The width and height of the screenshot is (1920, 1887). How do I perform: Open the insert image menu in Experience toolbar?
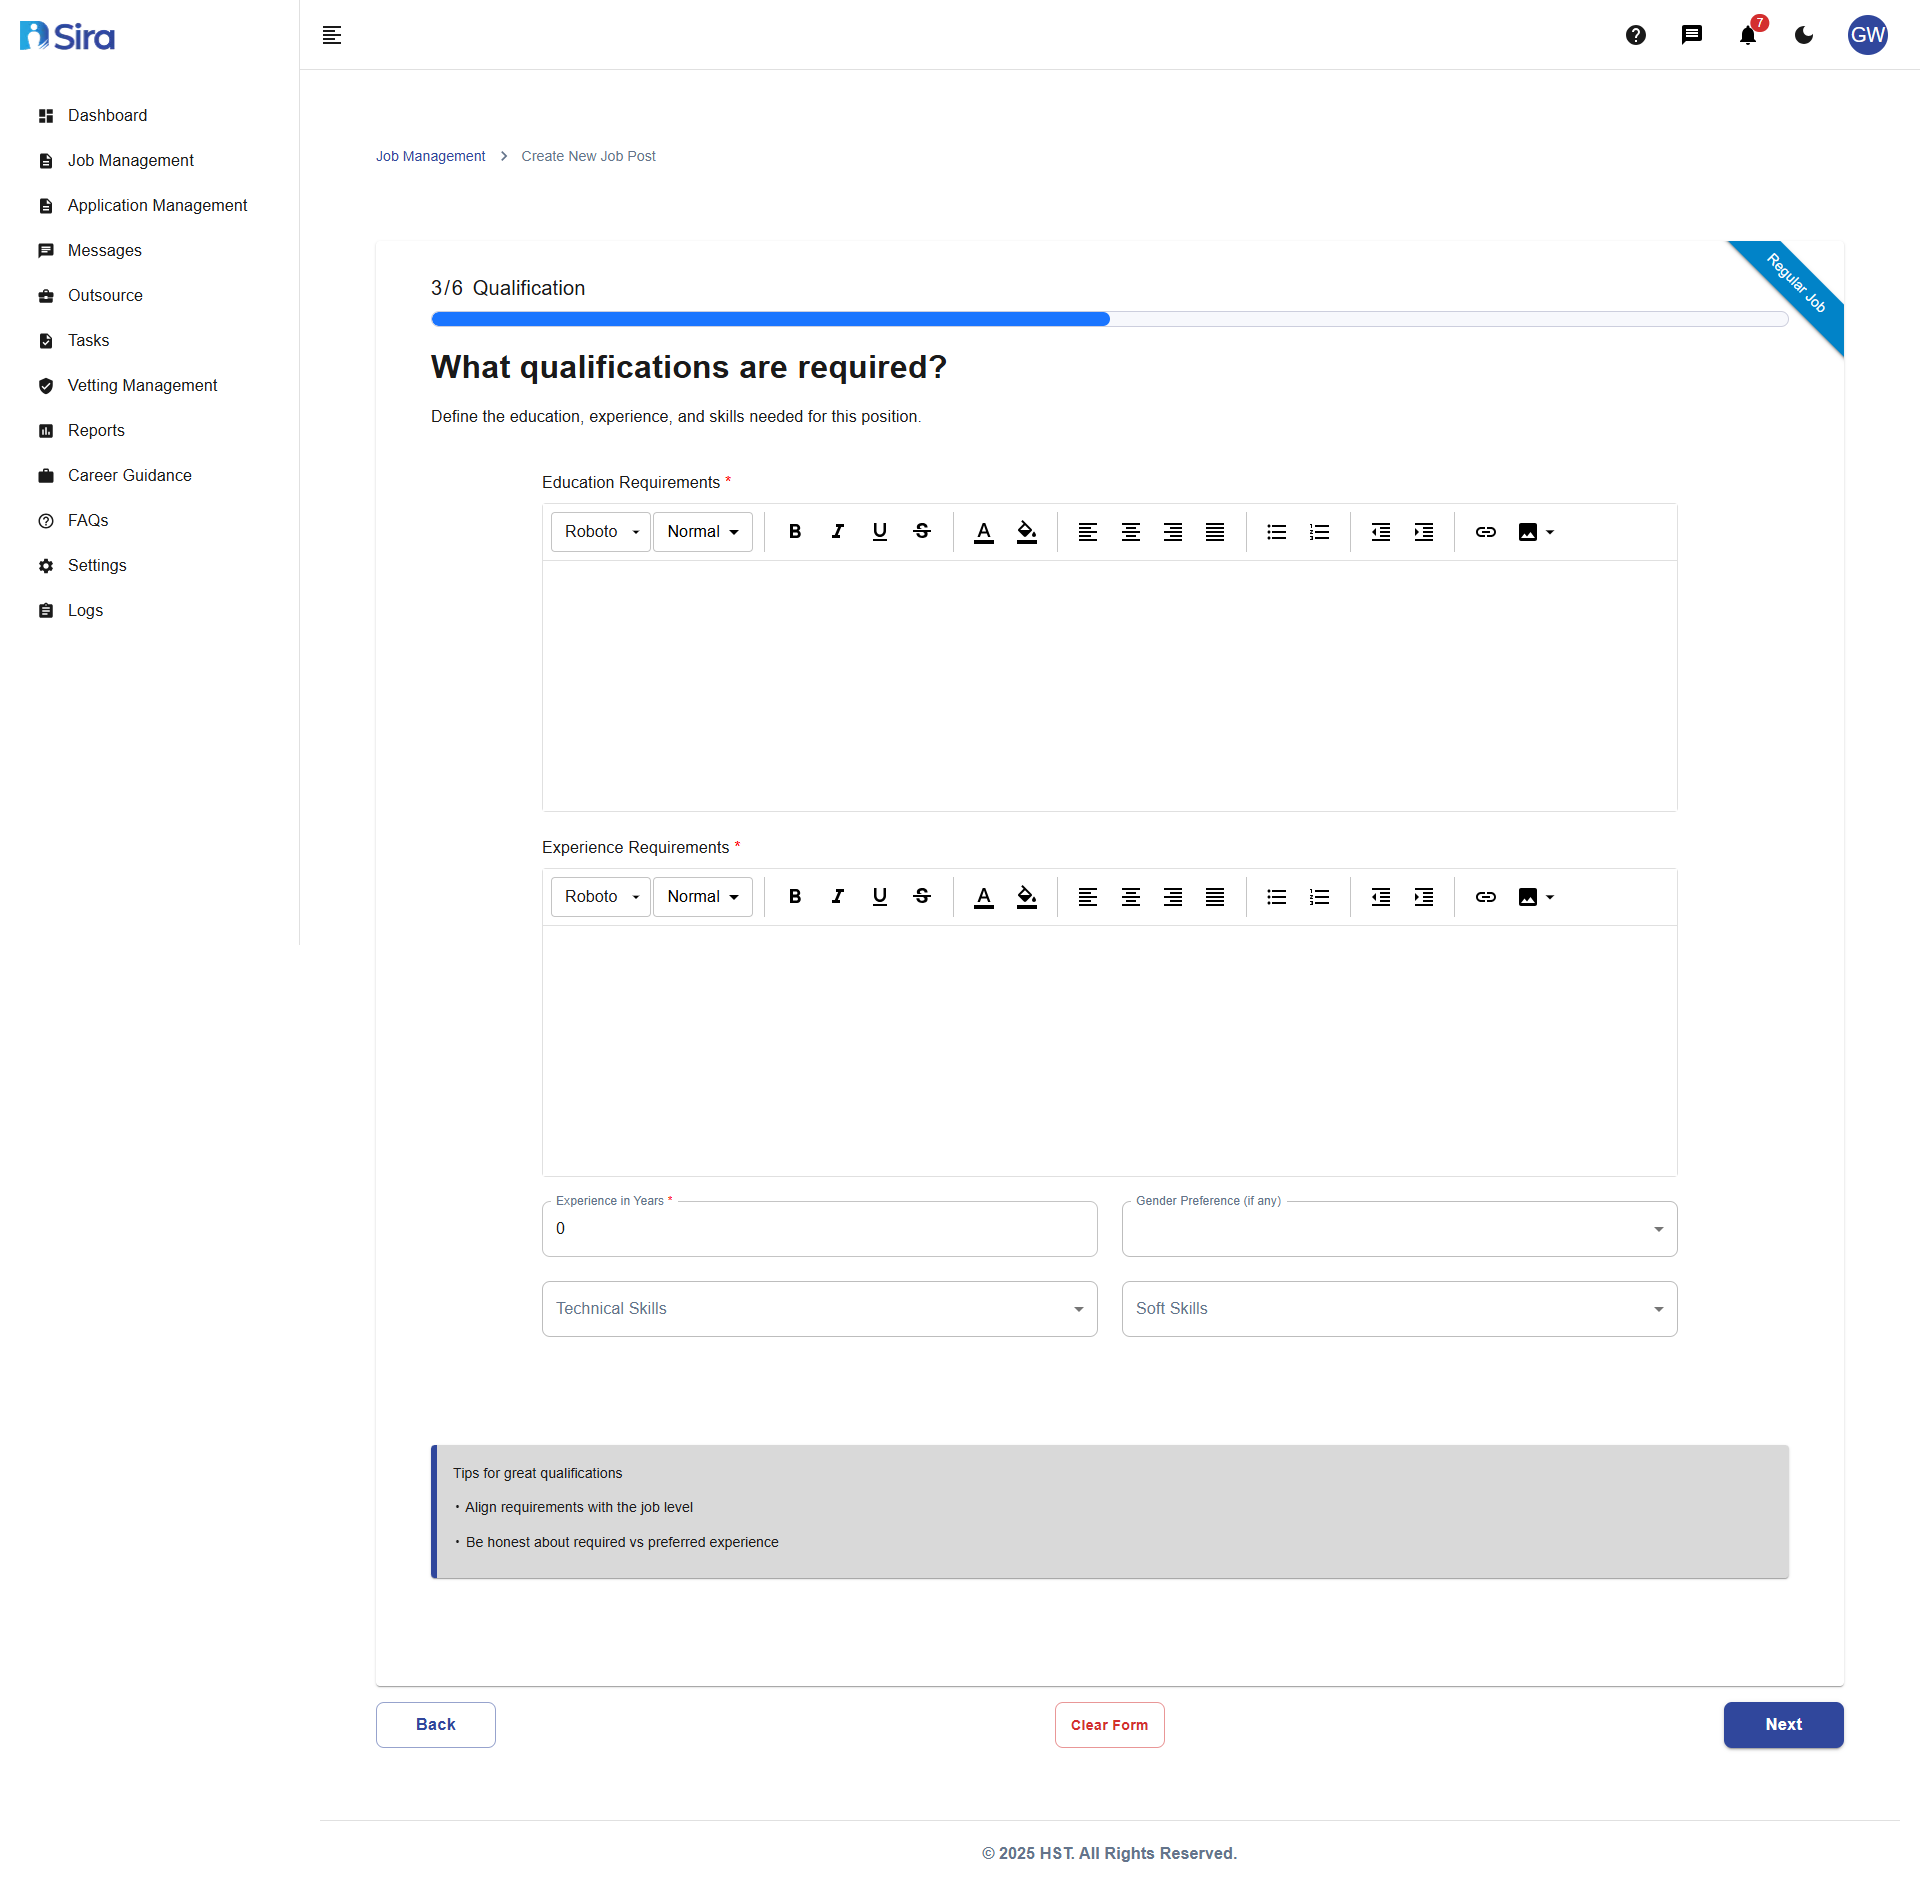1535,897
